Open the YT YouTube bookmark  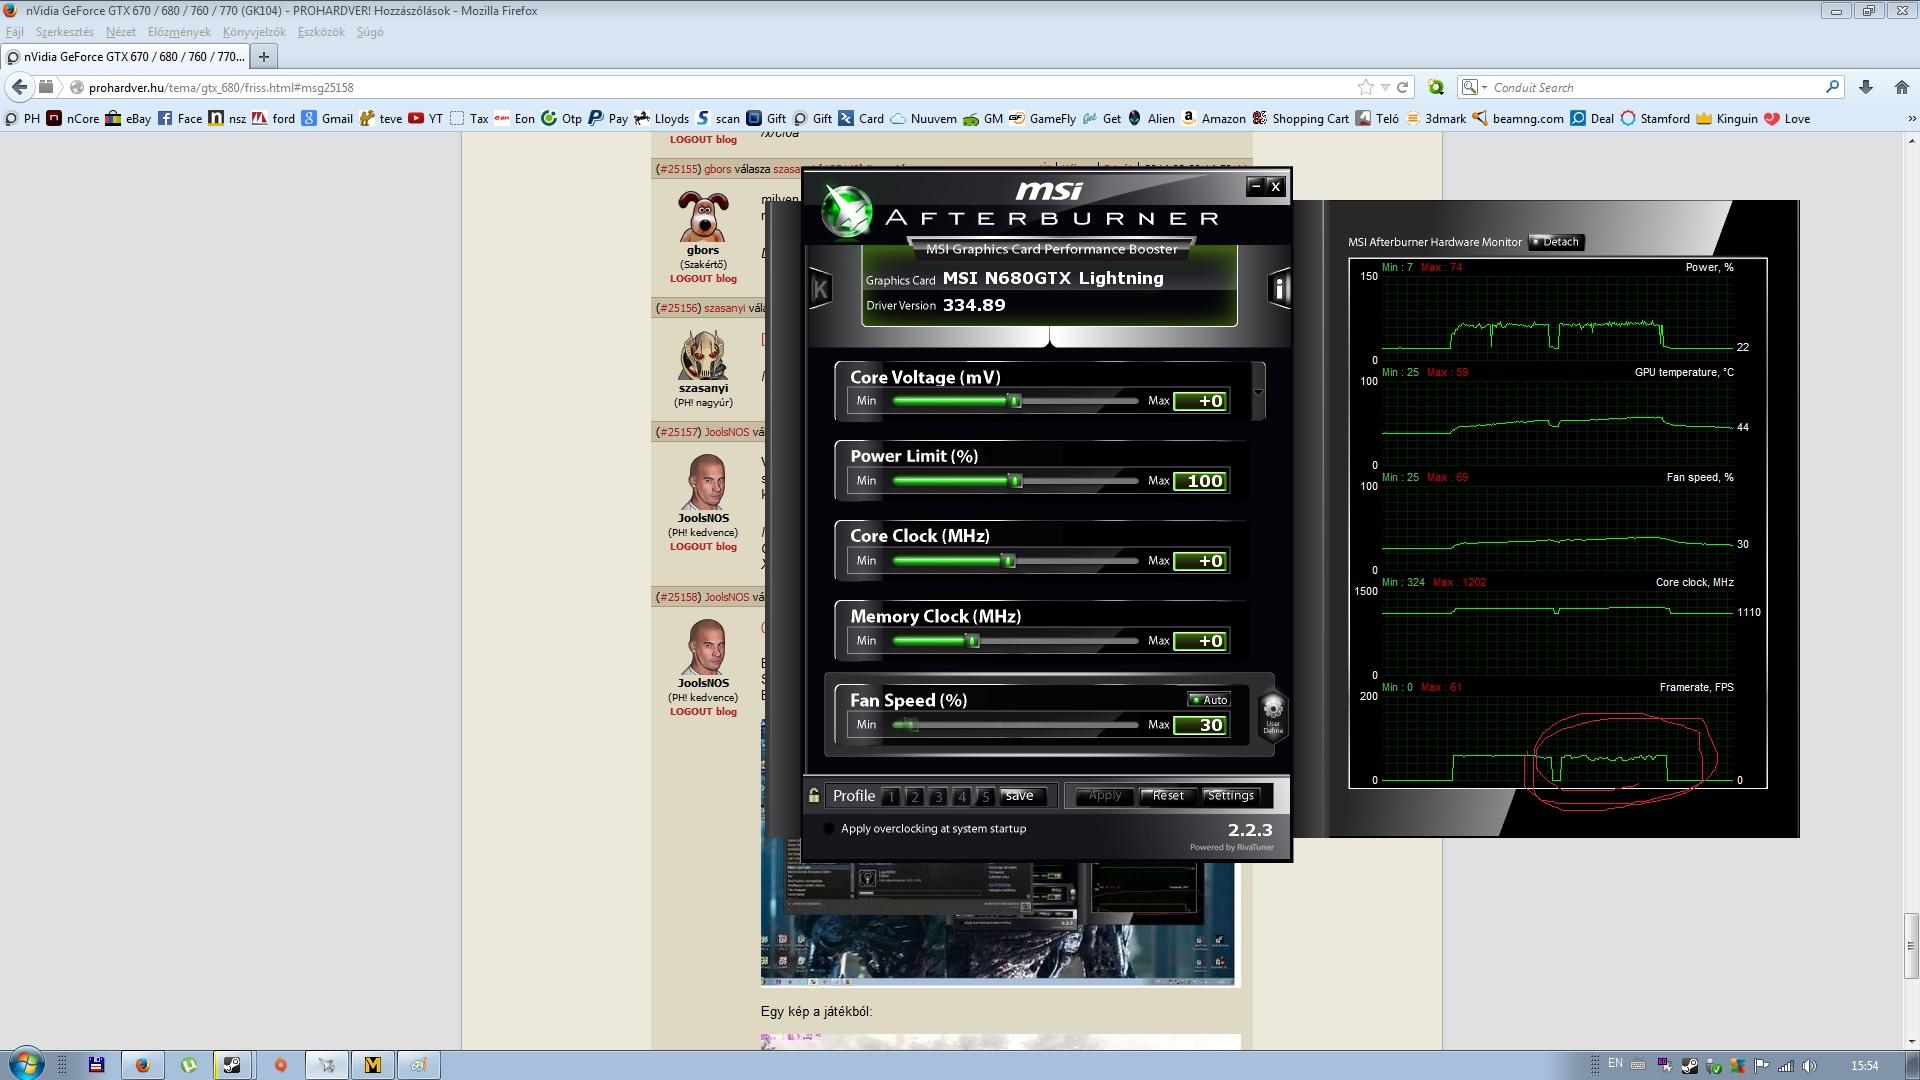tap(426, 118)
